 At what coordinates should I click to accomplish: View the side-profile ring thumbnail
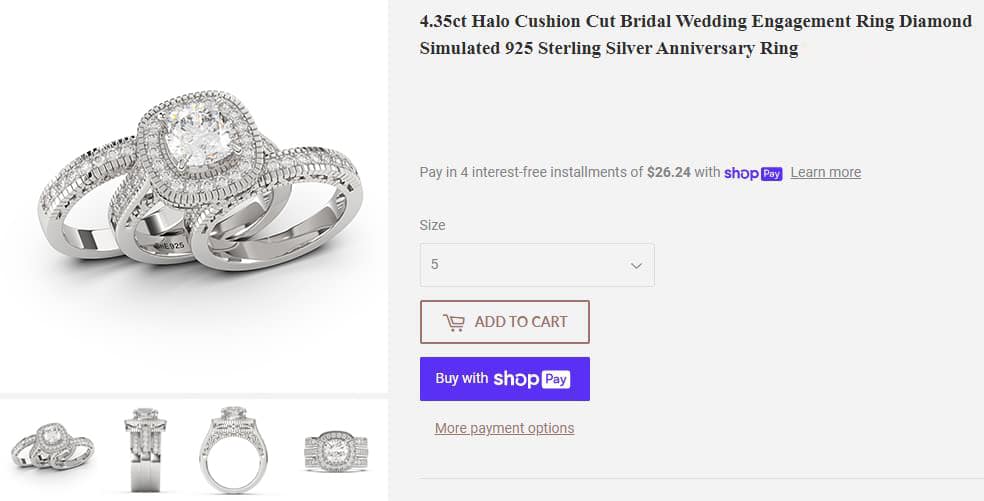coord(147,448)
